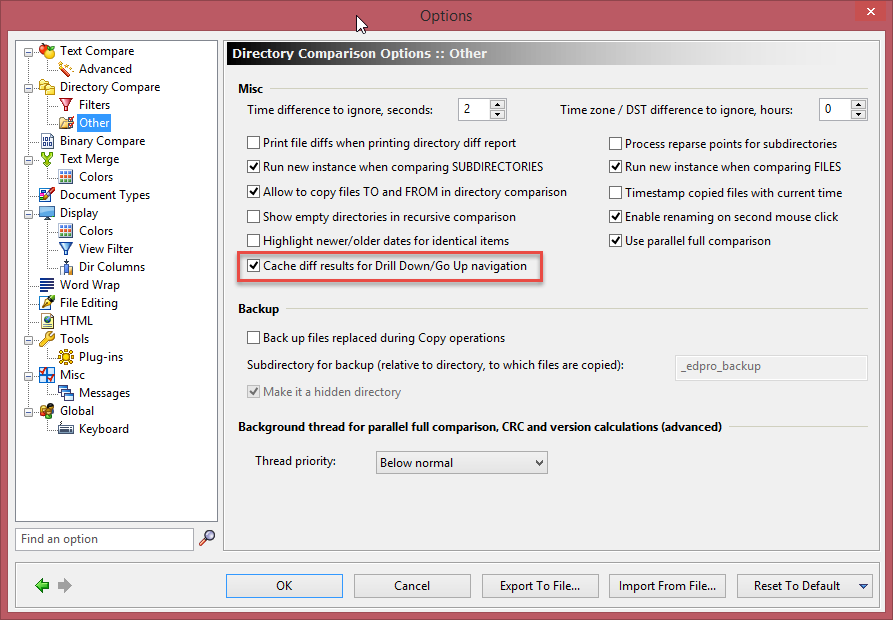Collapse the Text Compare tree node
The image size is (893, 620).
pos(28,52)
